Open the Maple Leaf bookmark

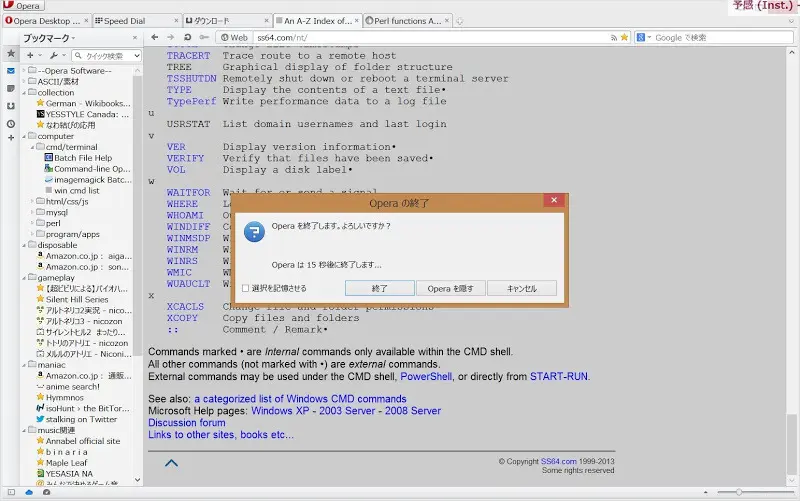coord(62,463)
